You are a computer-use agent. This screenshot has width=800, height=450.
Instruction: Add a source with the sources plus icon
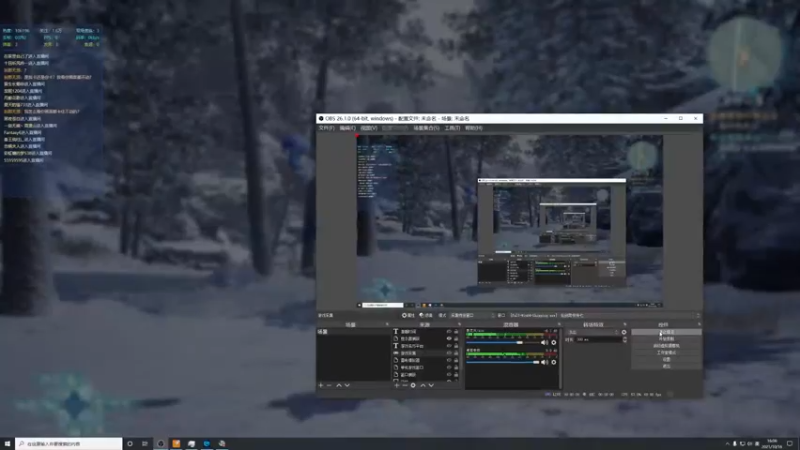[396, 385]
